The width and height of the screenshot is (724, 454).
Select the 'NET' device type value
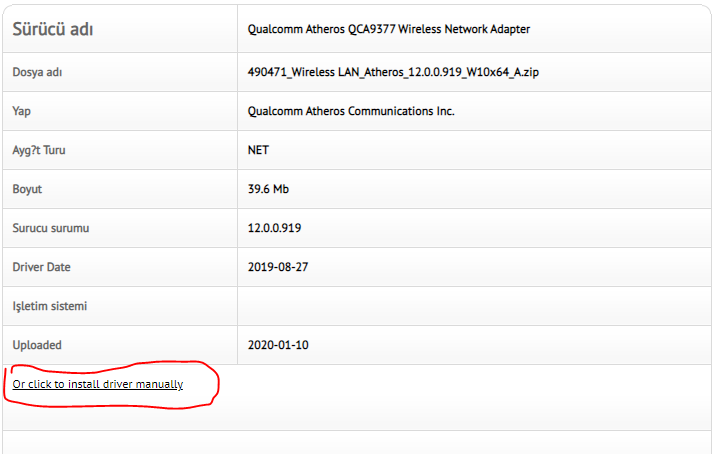pos(258,150)
